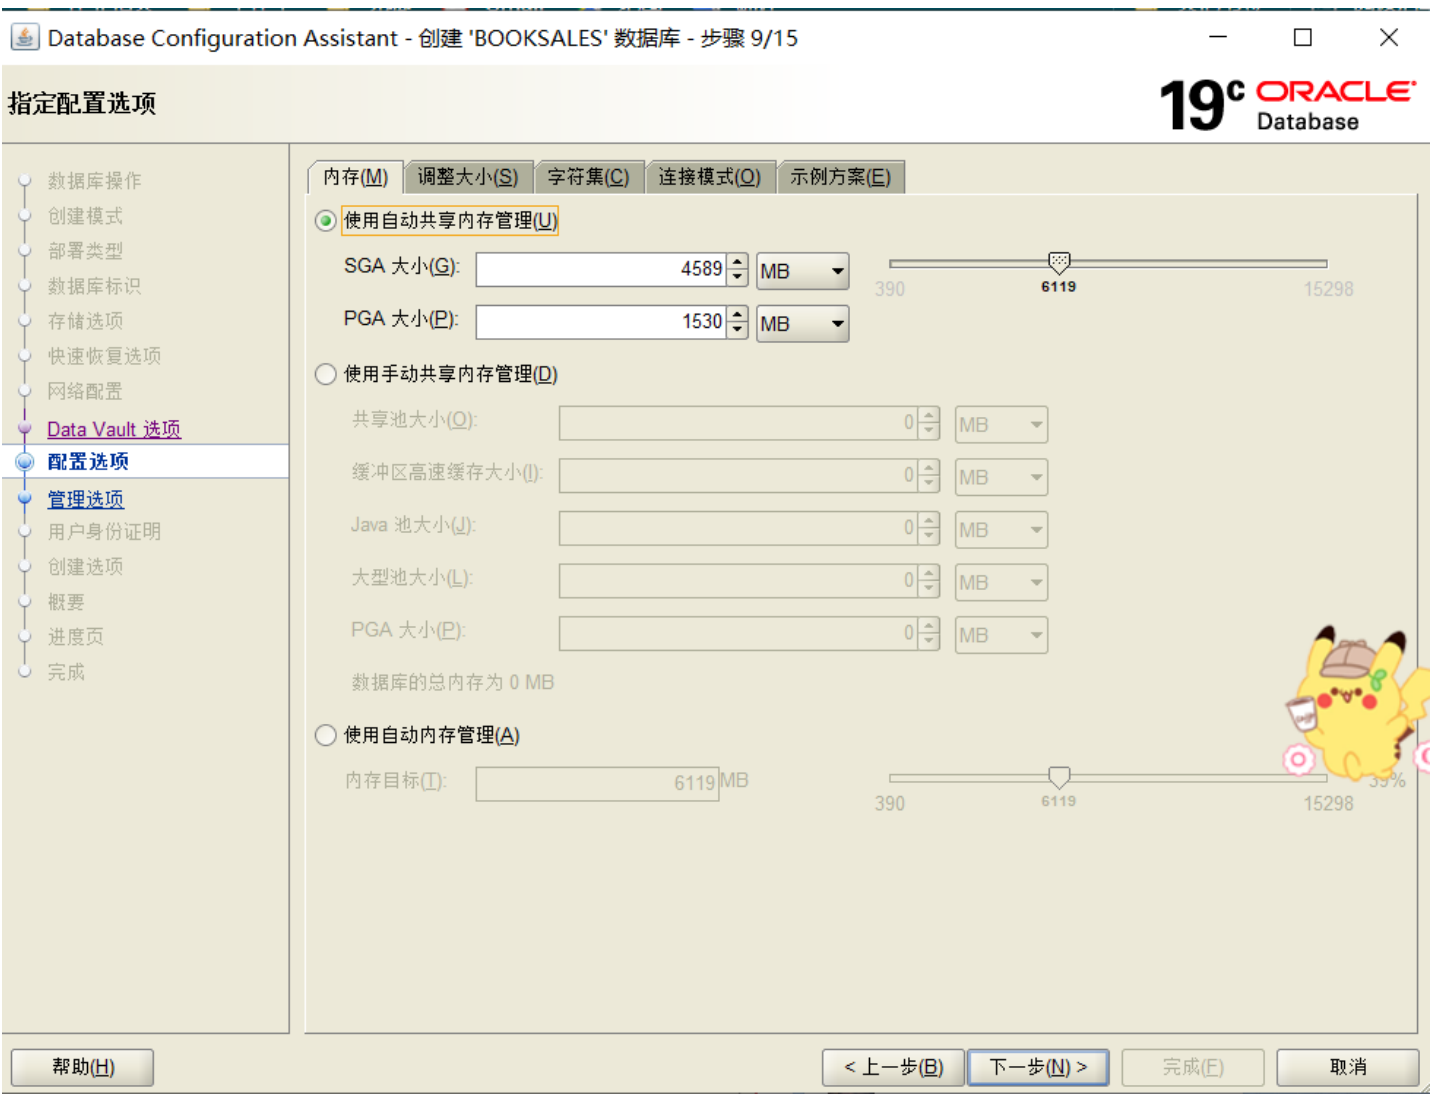Click the Pikachu sticker overlay
Screen dimensions: 1438x1102
(1357, 706)
